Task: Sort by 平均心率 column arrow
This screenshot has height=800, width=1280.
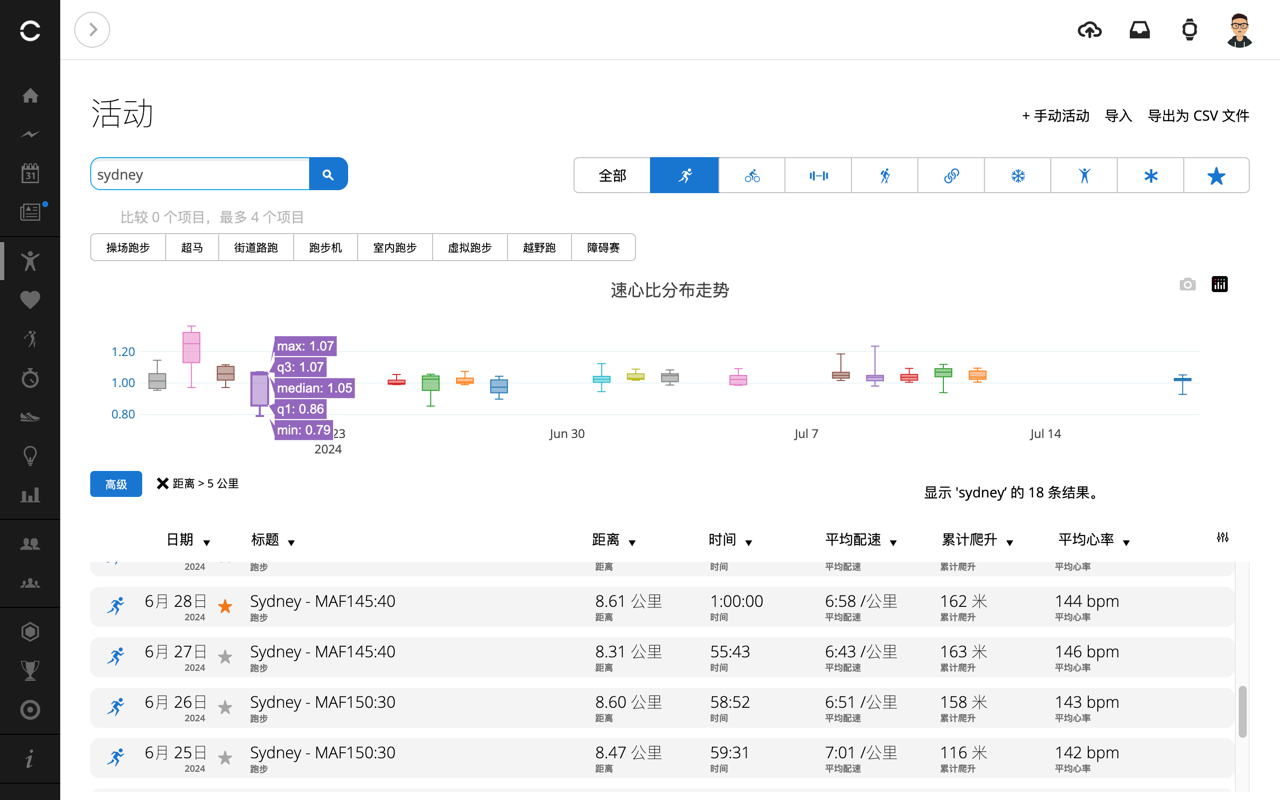Action: 1126,542
